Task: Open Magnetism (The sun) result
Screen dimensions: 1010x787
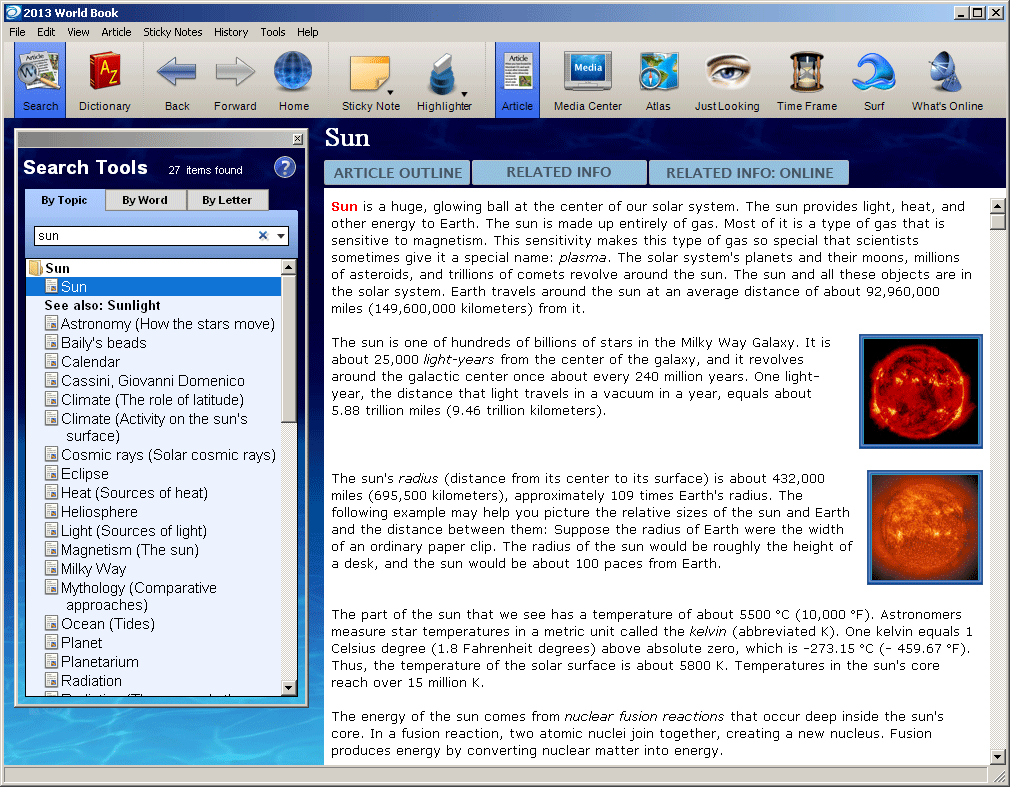Action: [x=129, y=549]
